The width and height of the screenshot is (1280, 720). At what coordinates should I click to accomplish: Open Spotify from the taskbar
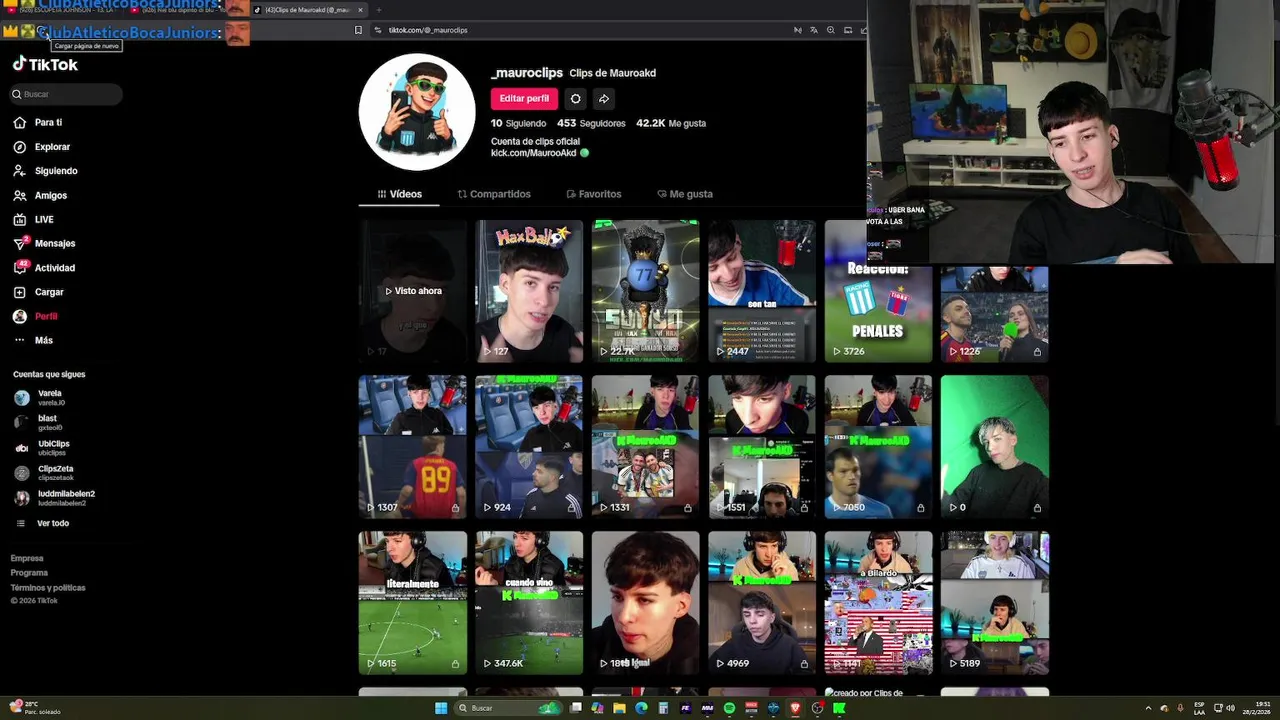[729, 708]
